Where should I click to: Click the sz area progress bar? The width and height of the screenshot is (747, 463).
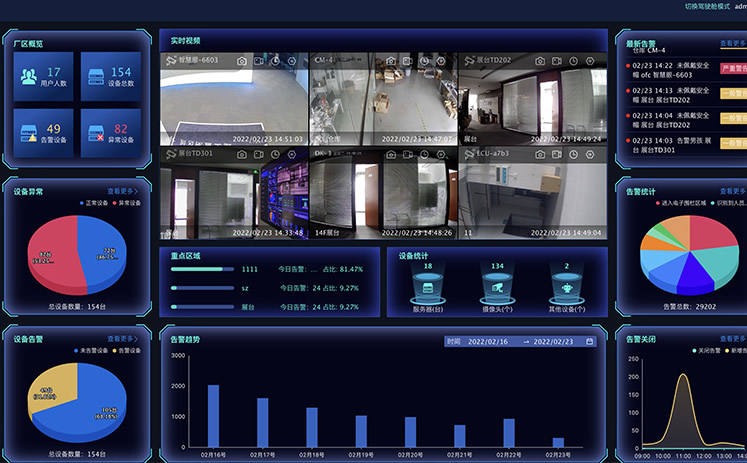(202, 288)
